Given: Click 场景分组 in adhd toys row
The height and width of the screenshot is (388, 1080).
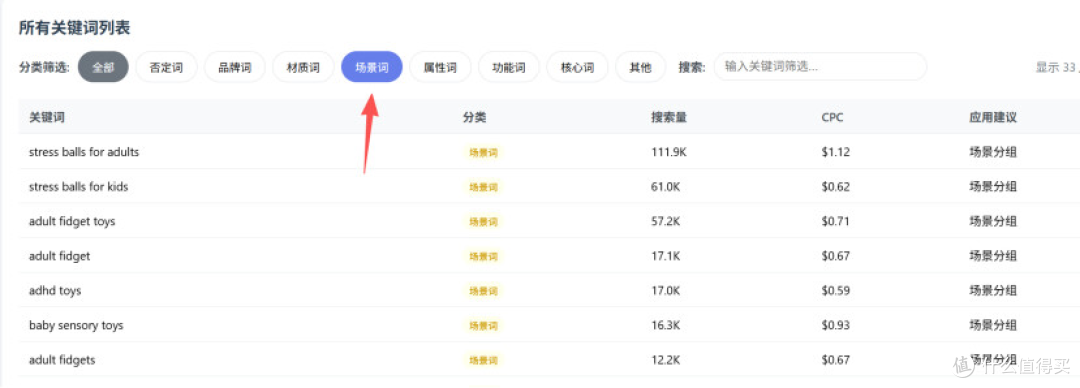Looking at the screenshot, I should (x=993, y=290).
